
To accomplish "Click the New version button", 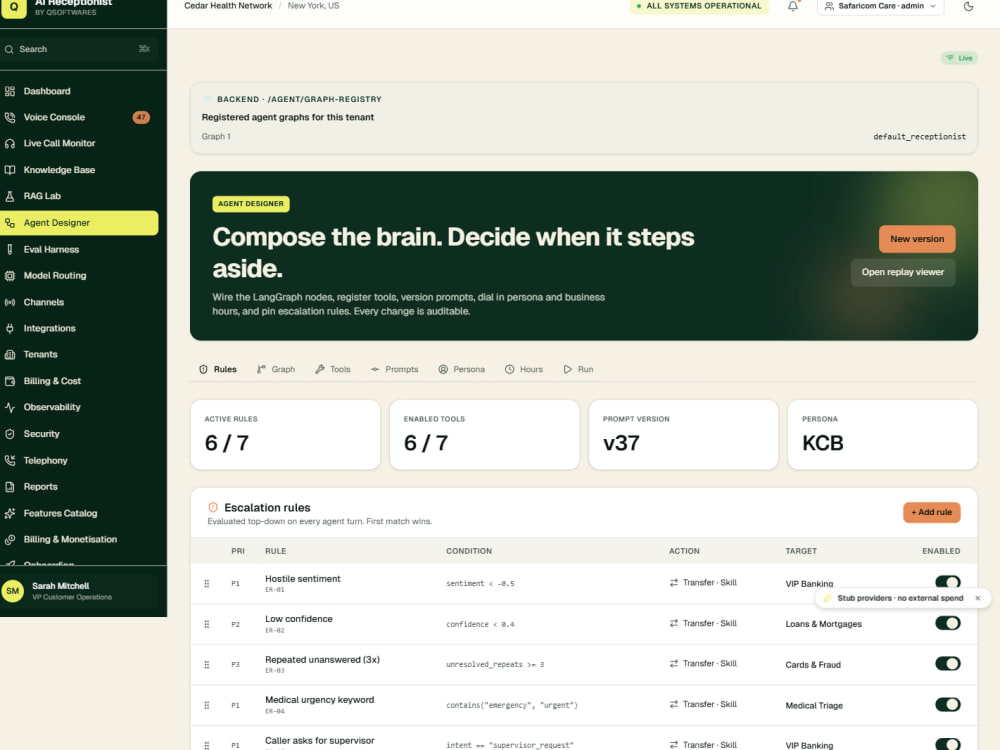I will tap(917, 239).
